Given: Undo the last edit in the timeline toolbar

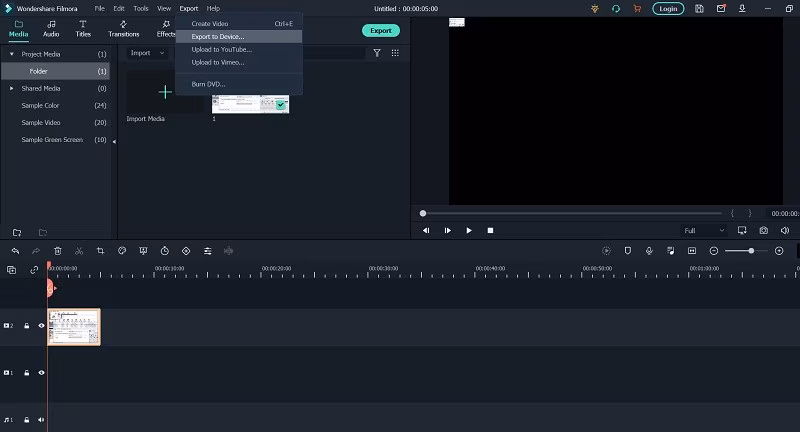Looking at the screenshot, I should [15, 251].
